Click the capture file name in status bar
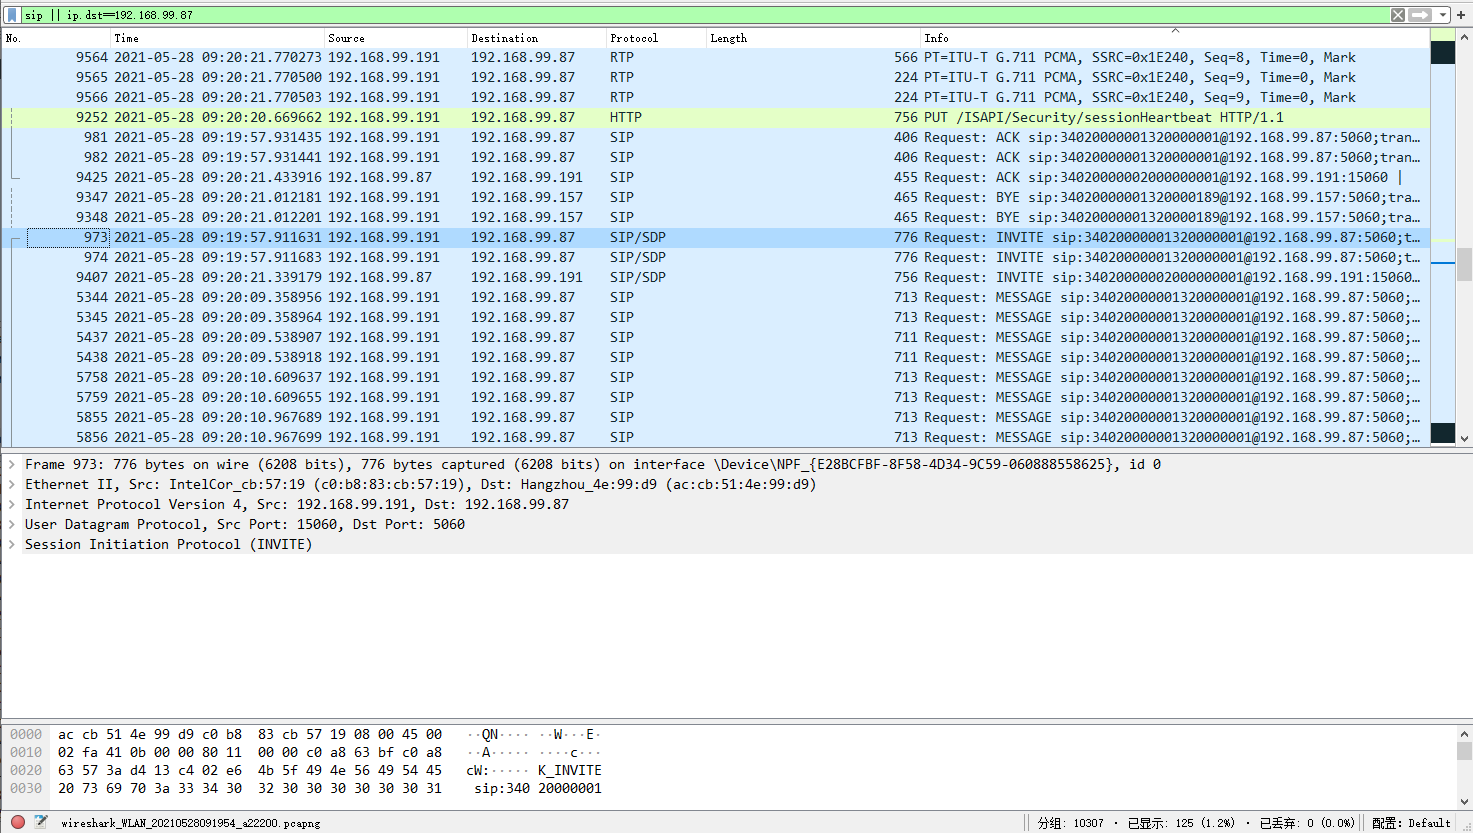This screenshot has width=1473, height=833. (191, 823)
